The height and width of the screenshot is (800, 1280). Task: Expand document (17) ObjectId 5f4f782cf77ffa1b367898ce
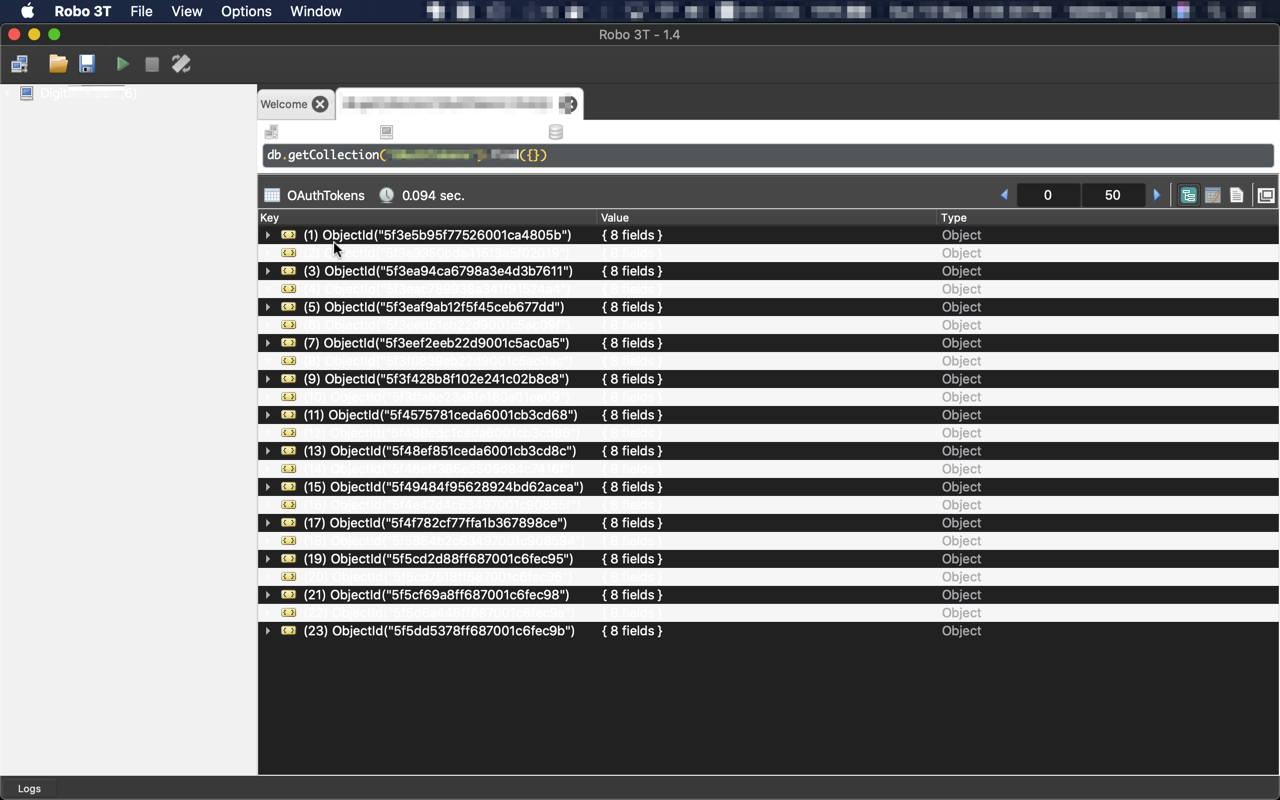coord(268,523)
